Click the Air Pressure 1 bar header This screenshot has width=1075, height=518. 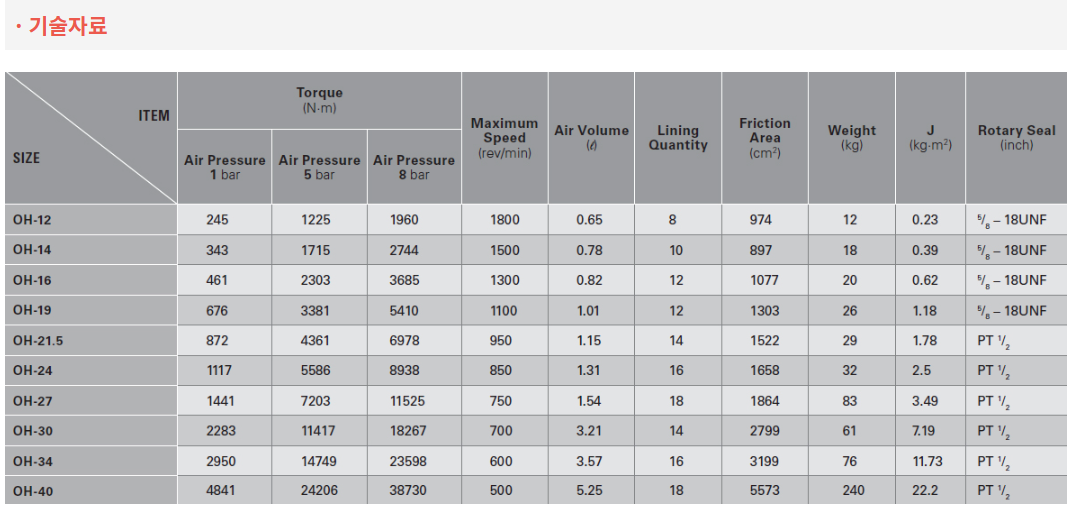pyautogui.click(x=225, y=167)
